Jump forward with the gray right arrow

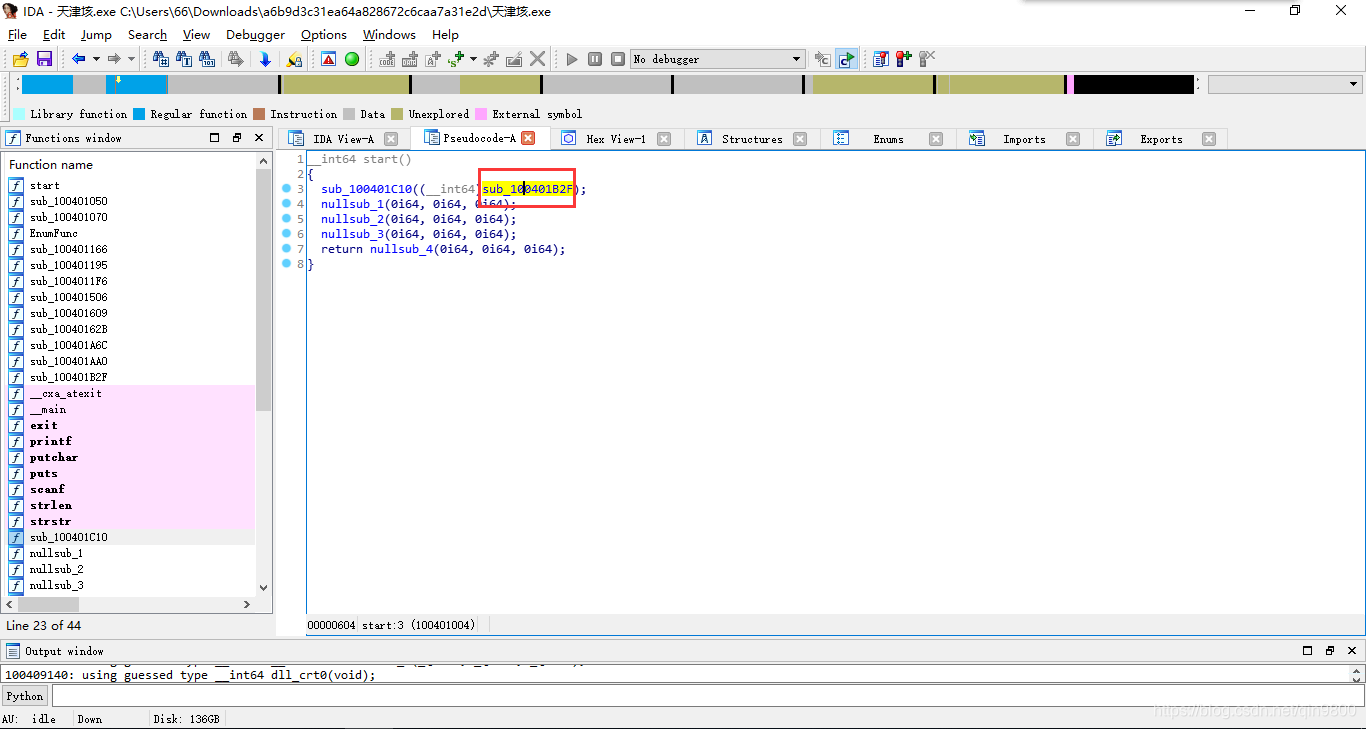[x=114, y=59]
